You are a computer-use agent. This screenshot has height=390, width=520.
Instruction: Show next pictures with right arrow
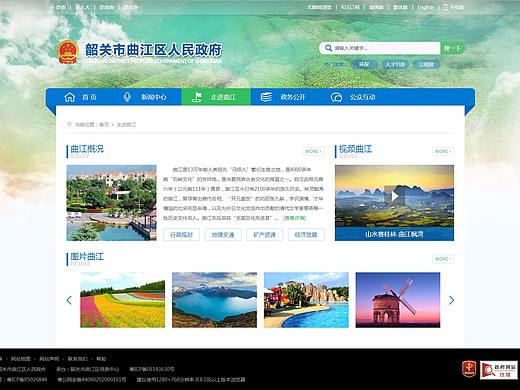click(x=451, y=300)
